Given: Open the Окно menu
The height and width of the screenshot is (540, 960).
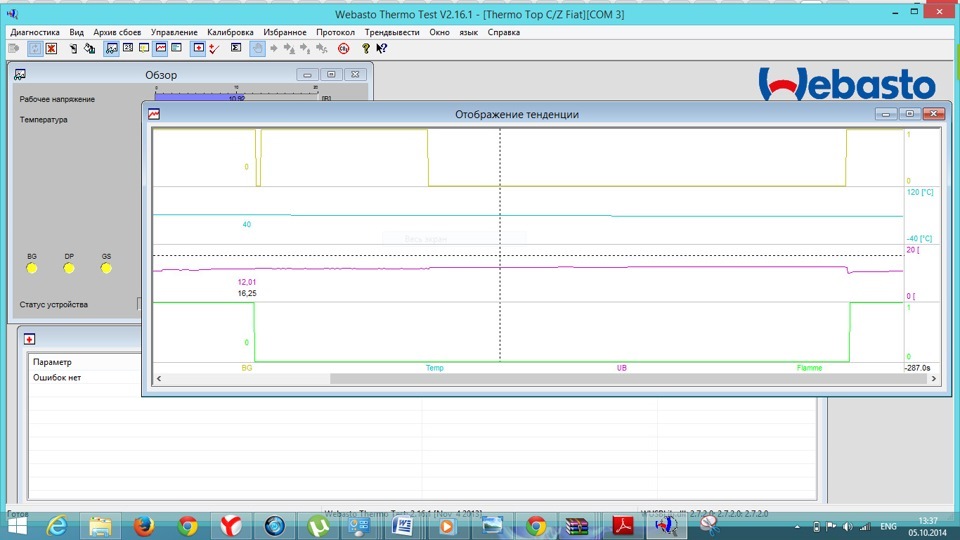Looking at the screenshot, I should (439, 32).
